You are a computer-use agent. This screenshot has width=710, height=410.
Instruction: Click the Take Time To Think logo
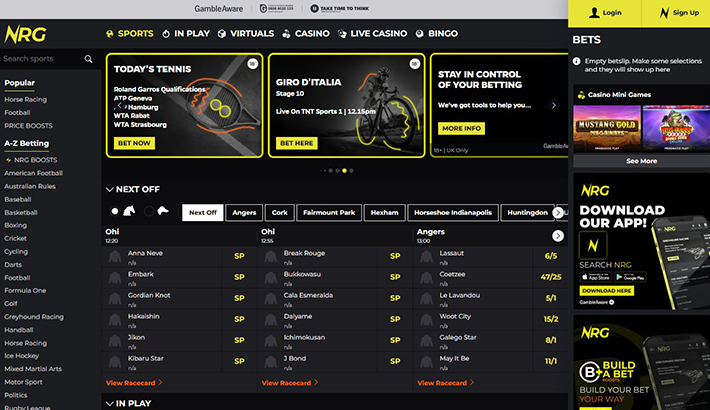[x=340, y=9]
